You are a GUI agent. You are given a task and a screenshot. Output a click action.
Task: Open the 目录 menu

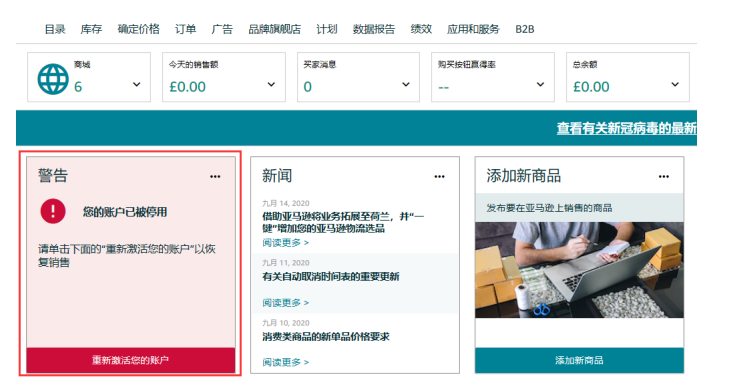[x=55, y=29]
